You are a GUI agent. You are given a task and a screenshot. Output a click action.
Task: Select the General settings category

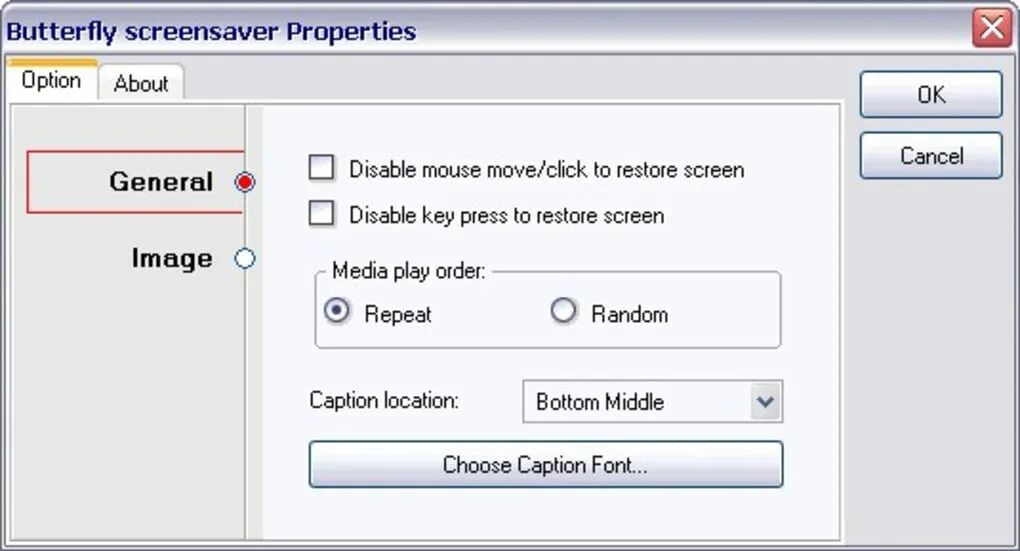pyautogui.click(x=161, y=181)
